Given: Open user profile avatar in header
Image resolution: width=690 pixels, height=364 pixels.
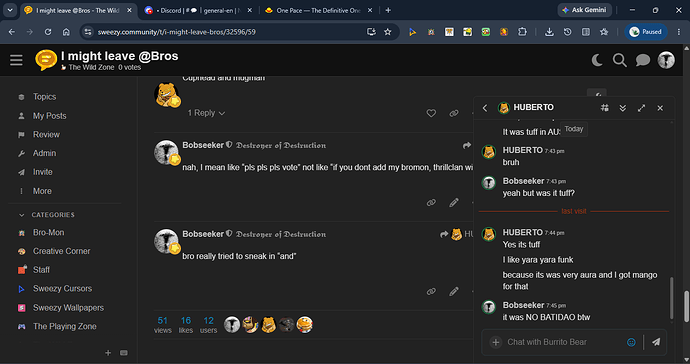Looking at the screenshot, I should (666, 60).
